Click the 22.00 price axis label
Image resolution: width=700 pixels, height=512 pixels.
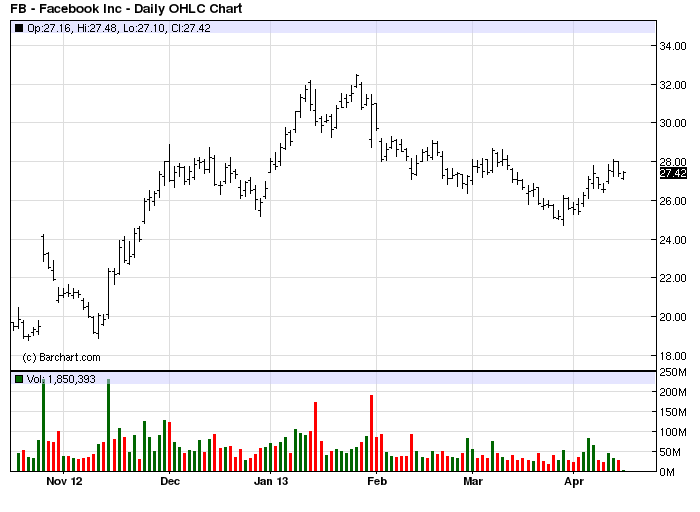(673, 278)
